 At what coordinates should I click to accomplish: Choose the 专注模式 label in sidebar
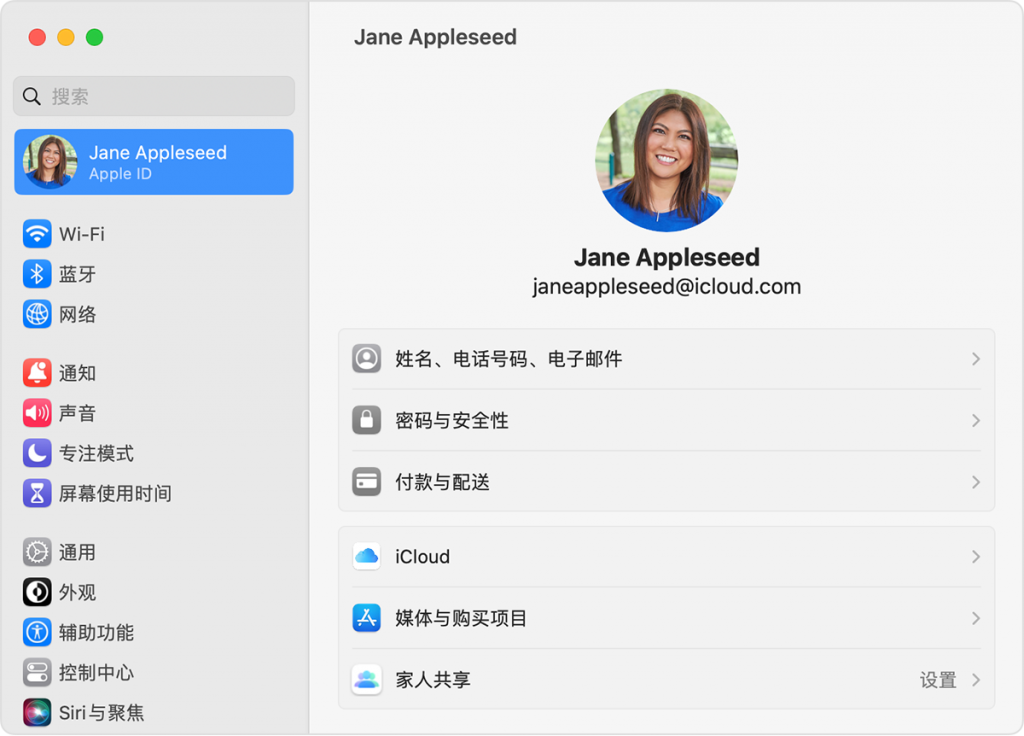96,453
